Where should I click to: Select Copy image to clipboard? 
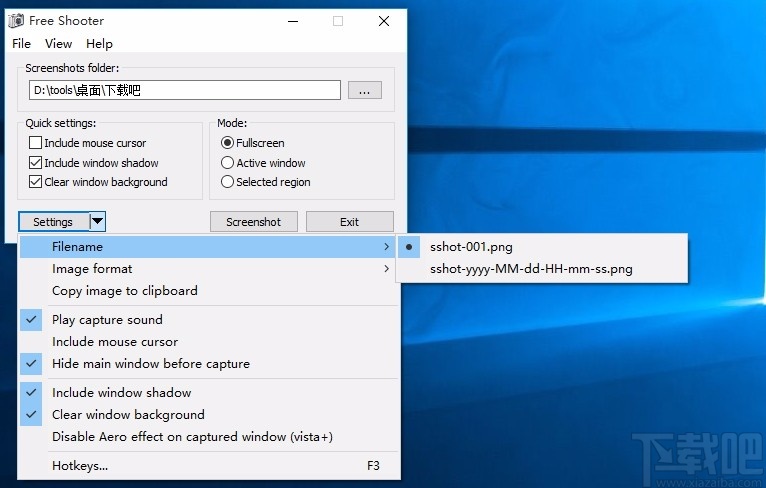pos(209,291)
